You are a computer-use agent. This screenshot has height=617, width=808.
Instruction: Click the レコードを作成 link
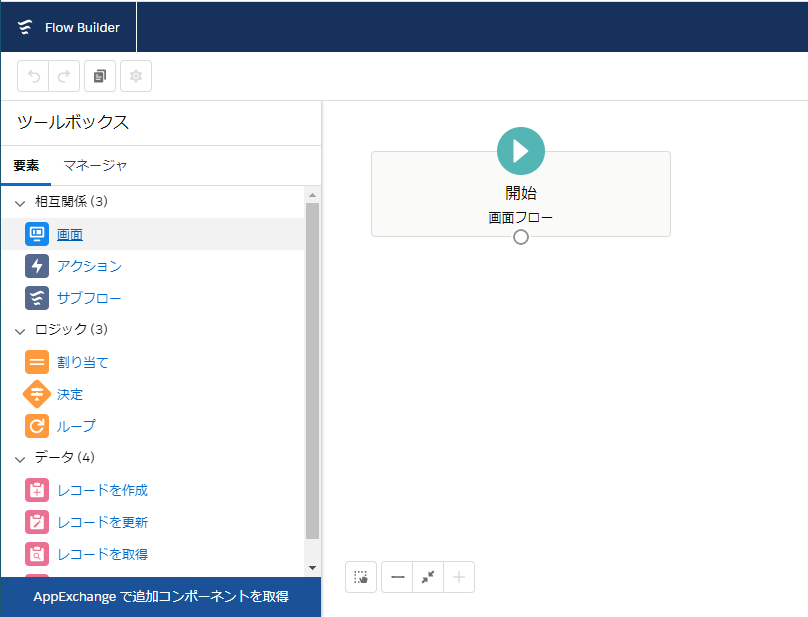pyautogui.click(x=103, y=490)
